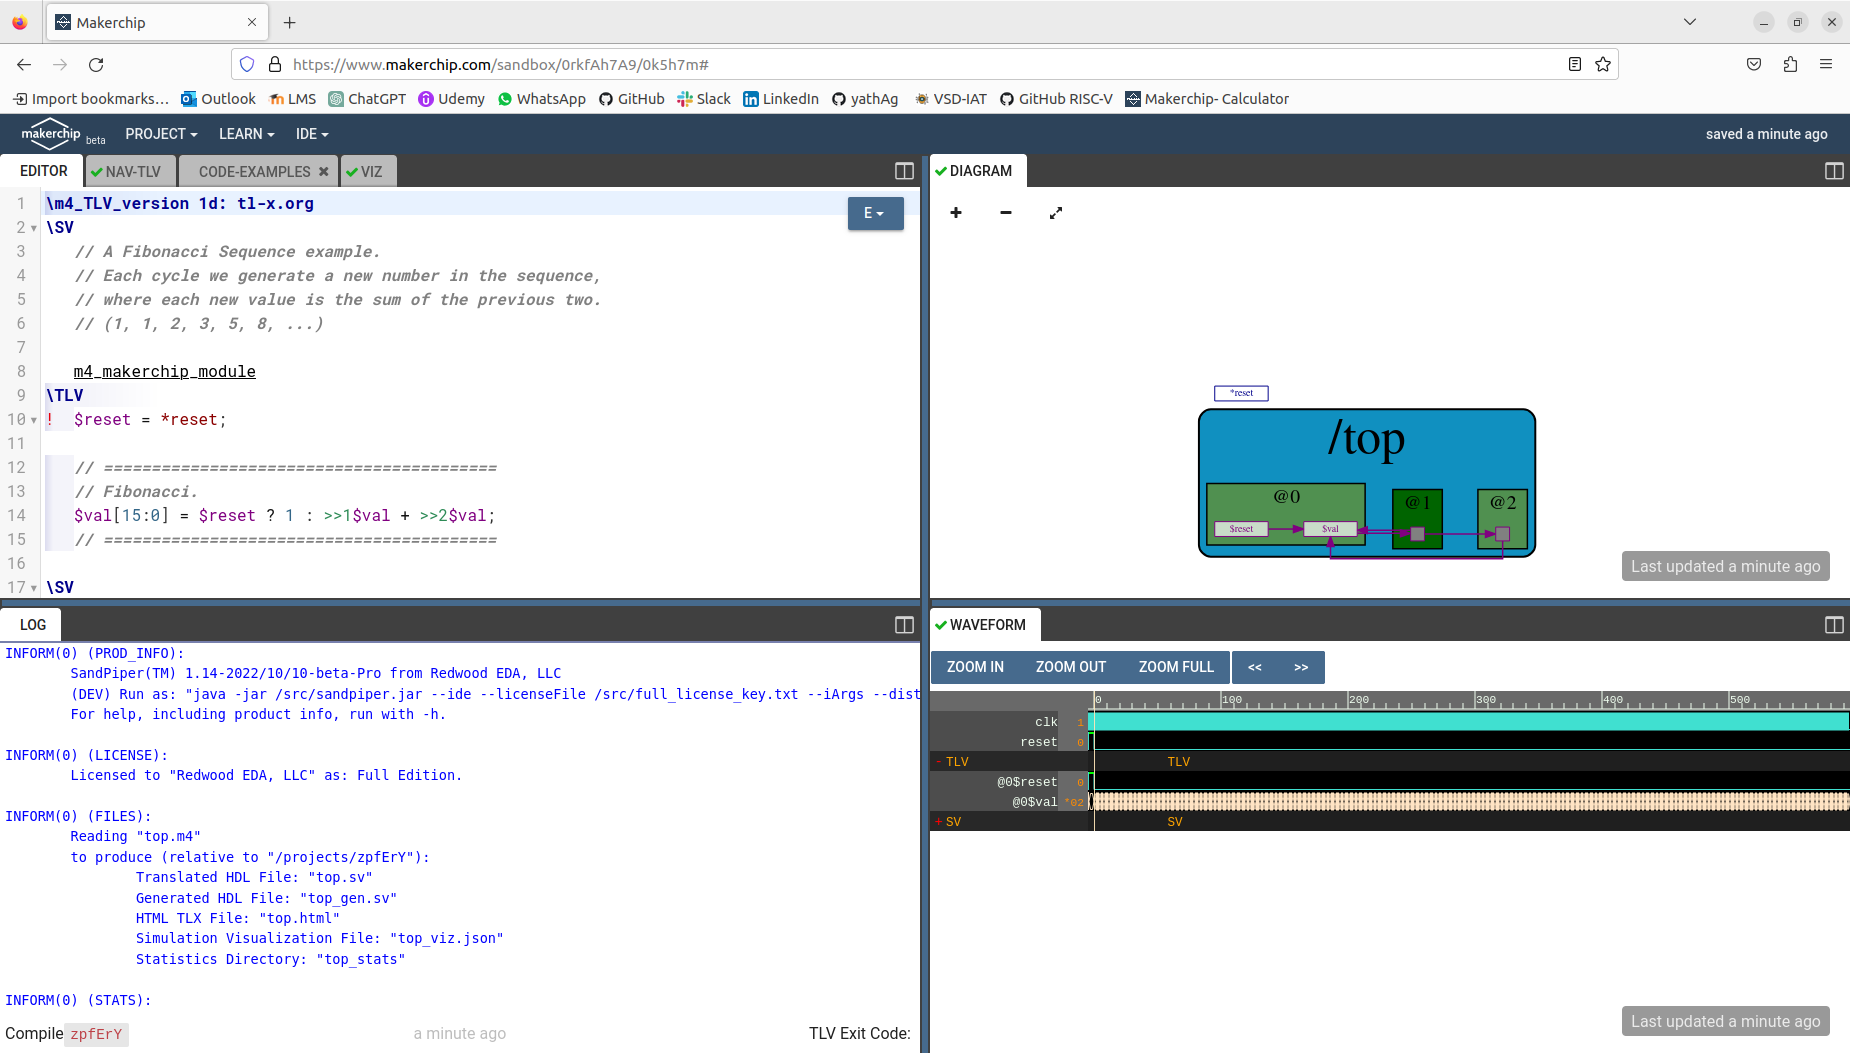This screenshot has height=1053, width=1850.
Task: Close the CODE-EXAMPLES tab
Action: point(323,171)
